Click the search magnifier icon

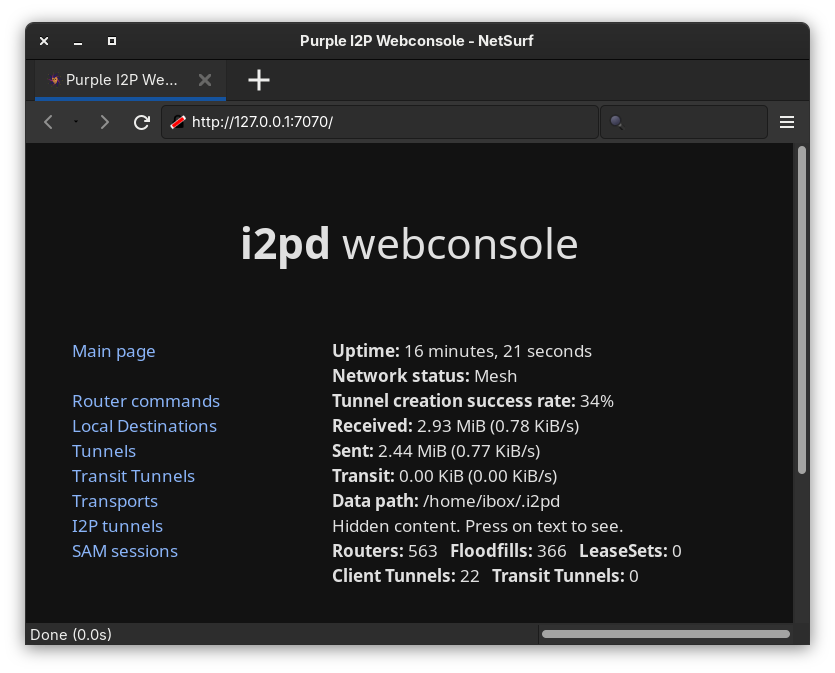click(x=617, y=122)
